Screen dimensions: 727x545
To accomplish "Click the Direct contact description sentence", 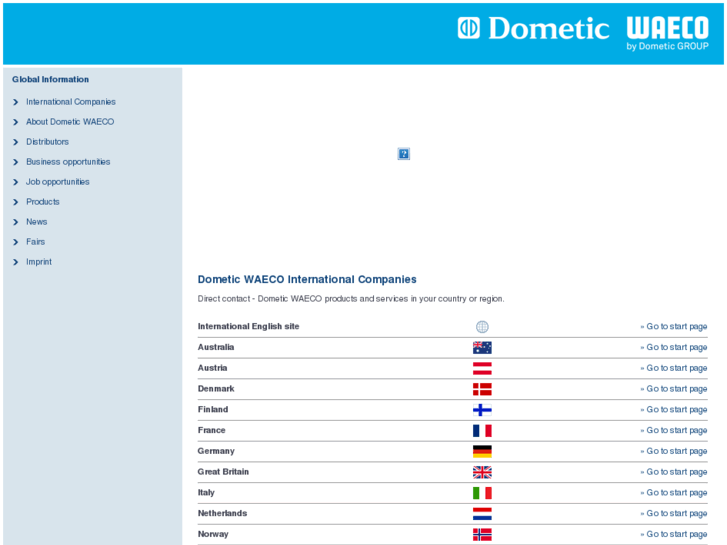I will tap(351, 299).
